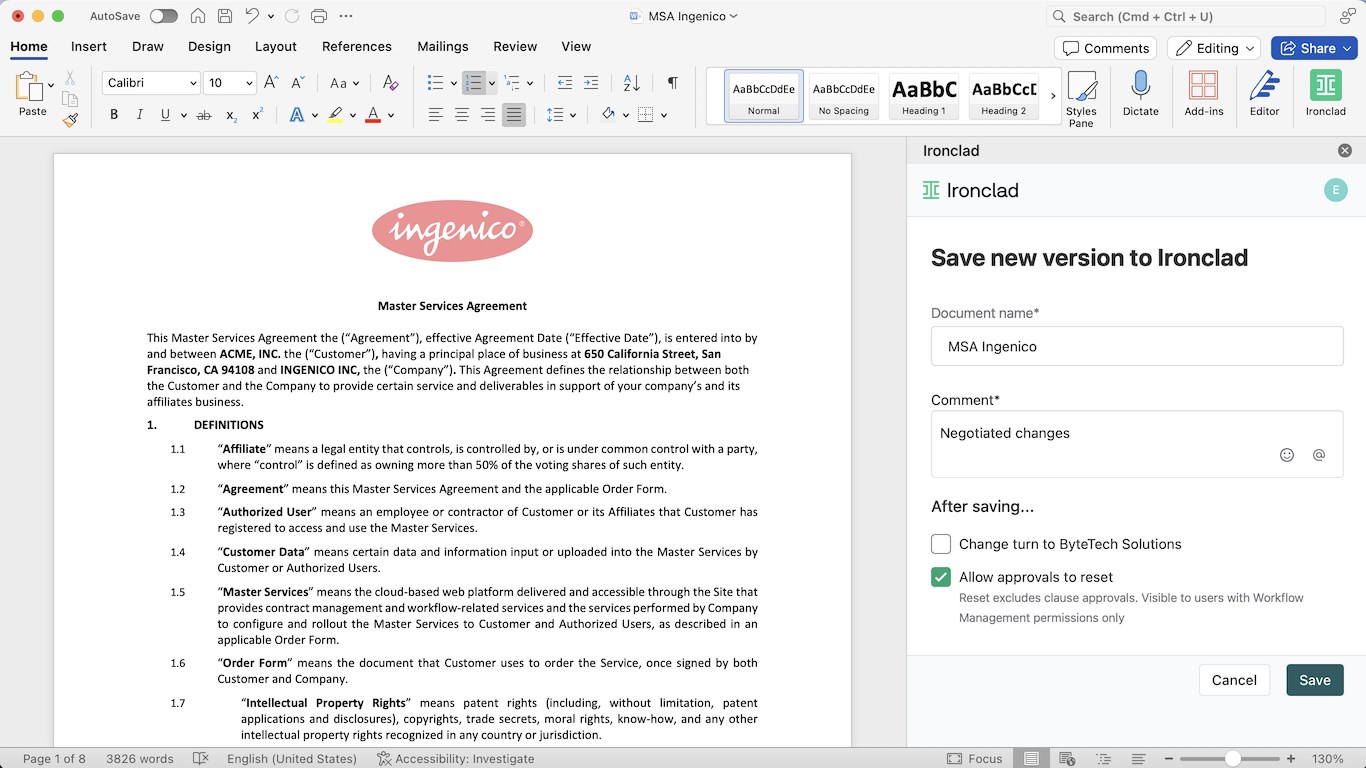
Task: Toggle the AutoSave switch
Action: [163, 16]
